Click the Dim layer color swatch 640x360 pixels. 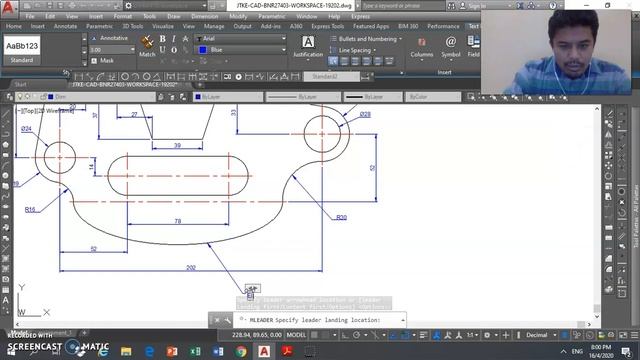point(51,97)
